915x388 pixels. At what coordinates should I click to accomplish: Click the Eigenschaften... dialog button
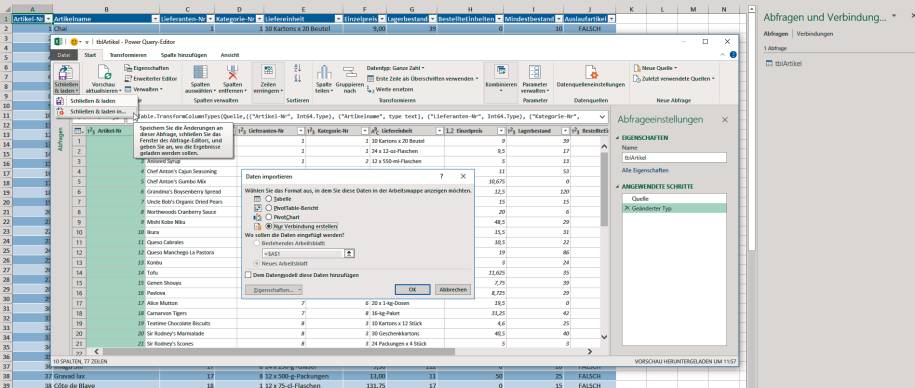click(274, 289)
